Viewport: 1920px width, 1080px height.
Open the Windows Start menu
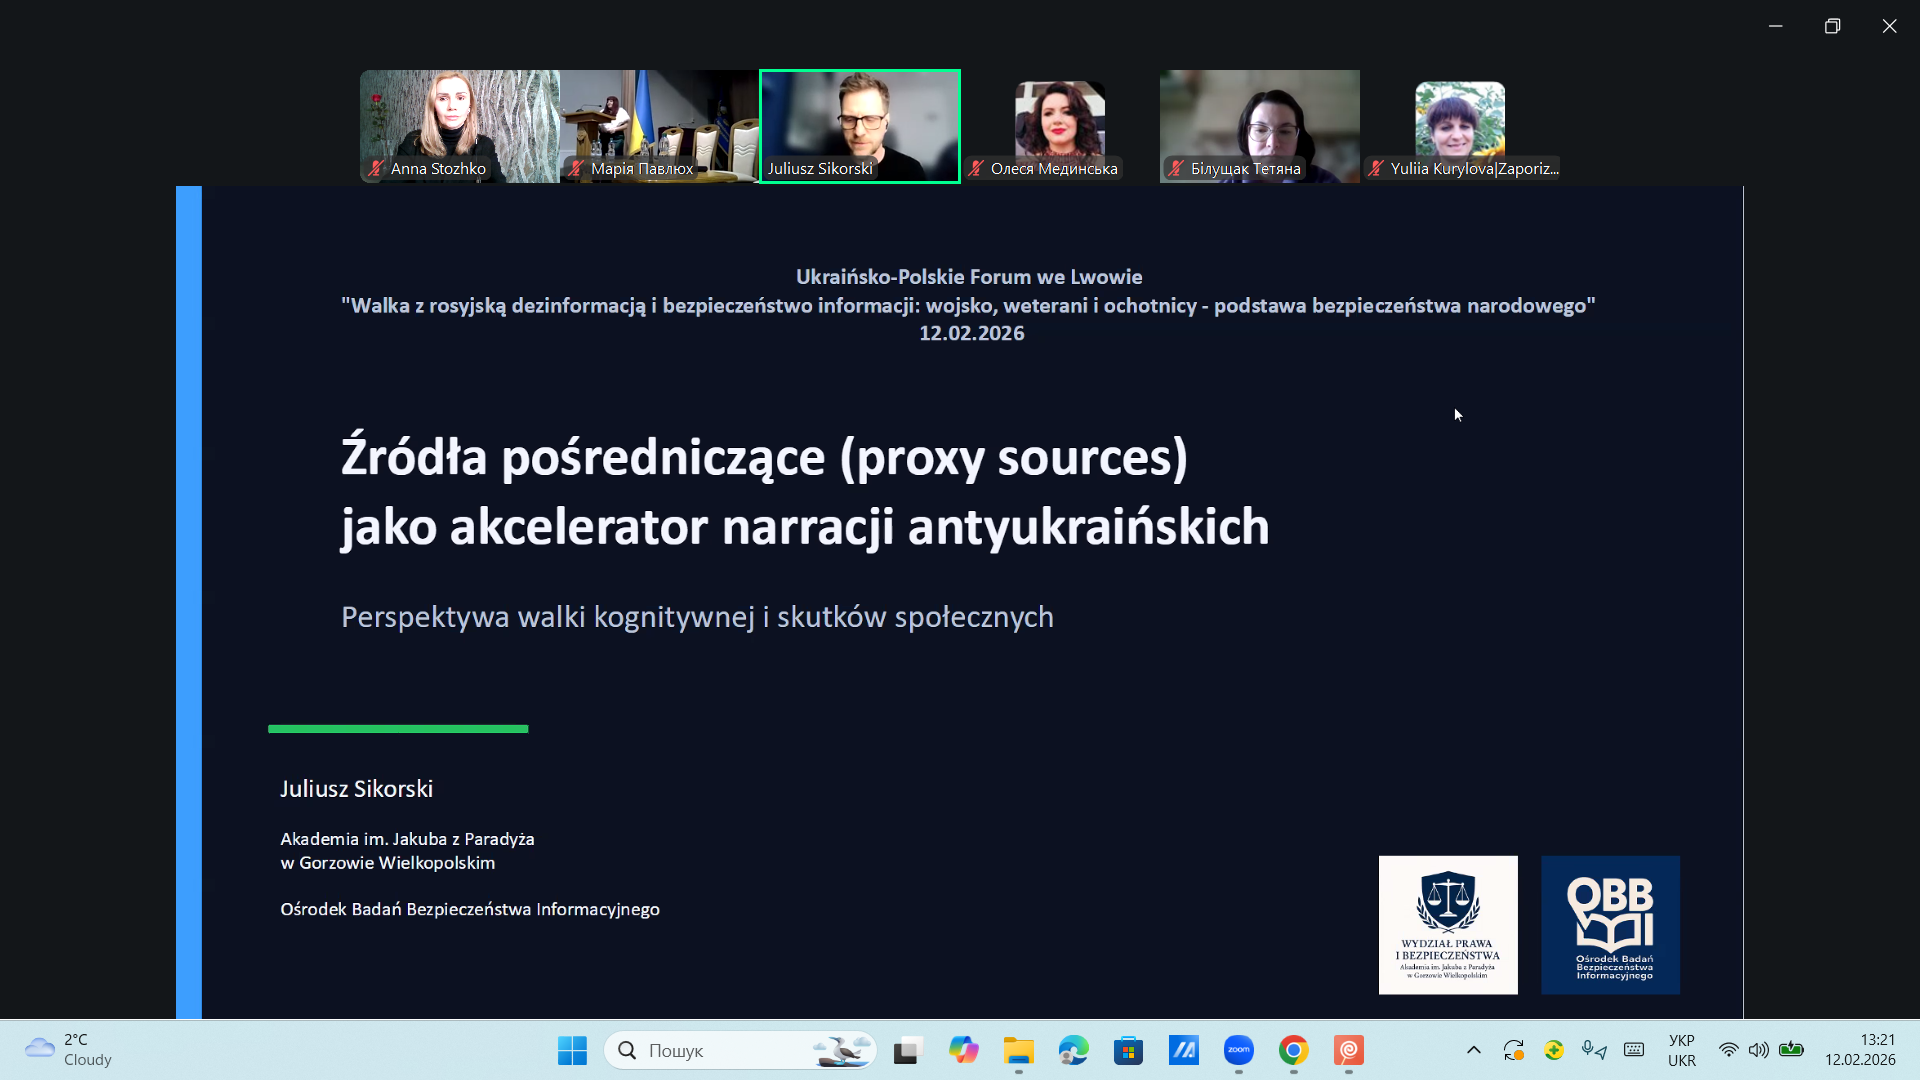[572, 1050]
